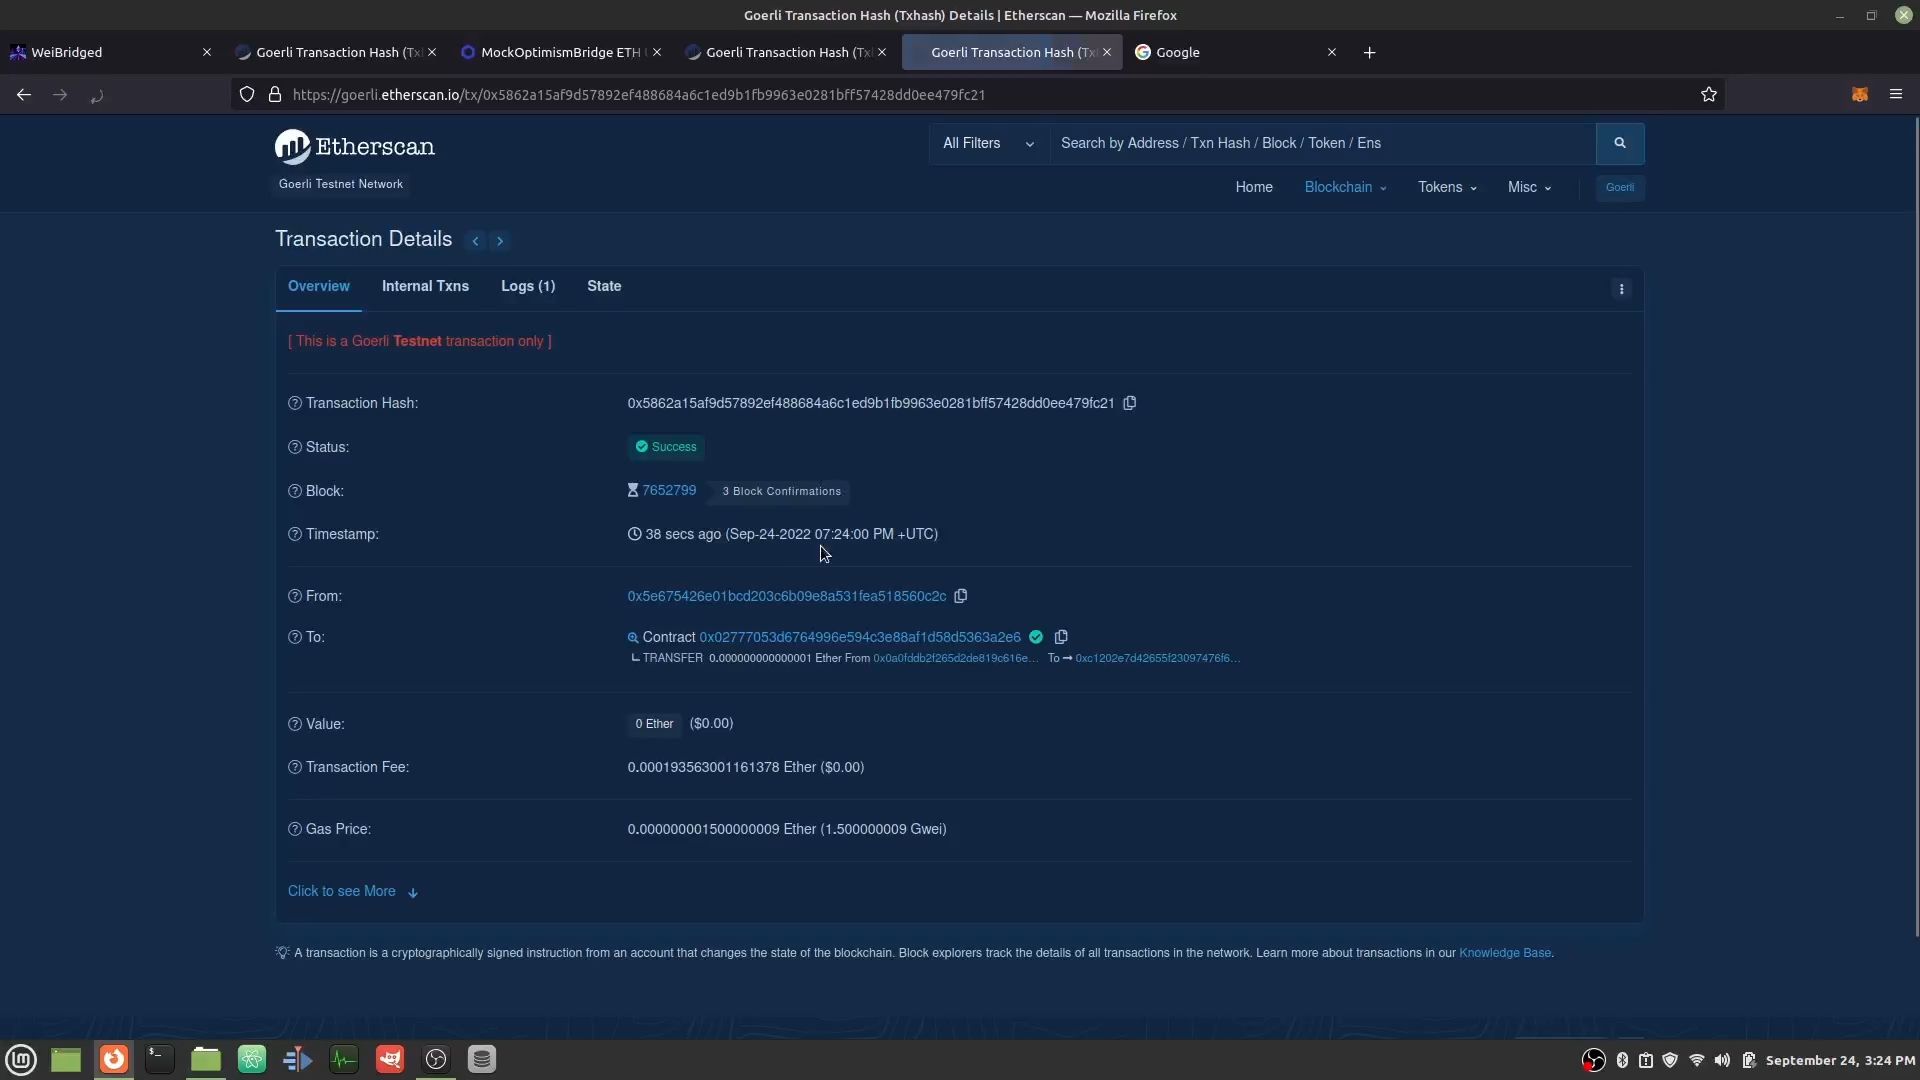1920x1080 pixels.
Task: Click the blue search magnifier button
Action: point(1620,143)
